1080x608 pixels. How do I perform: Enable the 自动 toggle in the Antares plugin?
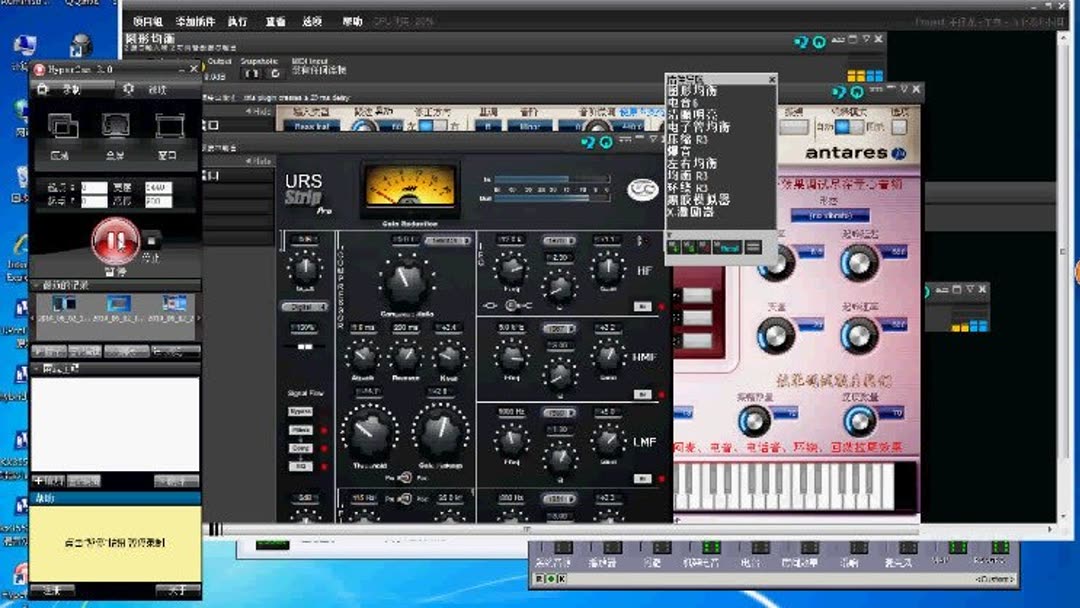click(843, 128)
